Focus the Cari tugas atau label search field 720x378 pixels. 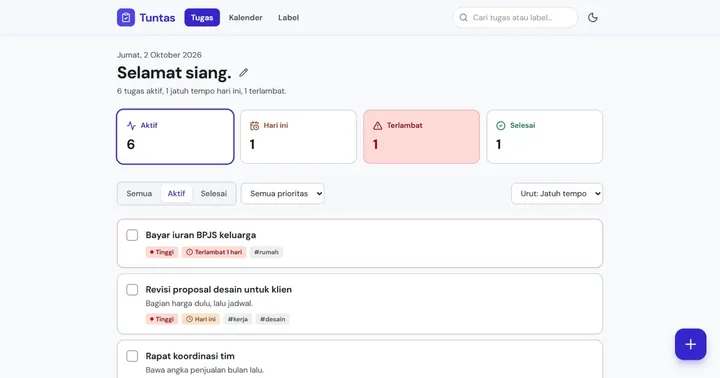(x=515, y=17)
